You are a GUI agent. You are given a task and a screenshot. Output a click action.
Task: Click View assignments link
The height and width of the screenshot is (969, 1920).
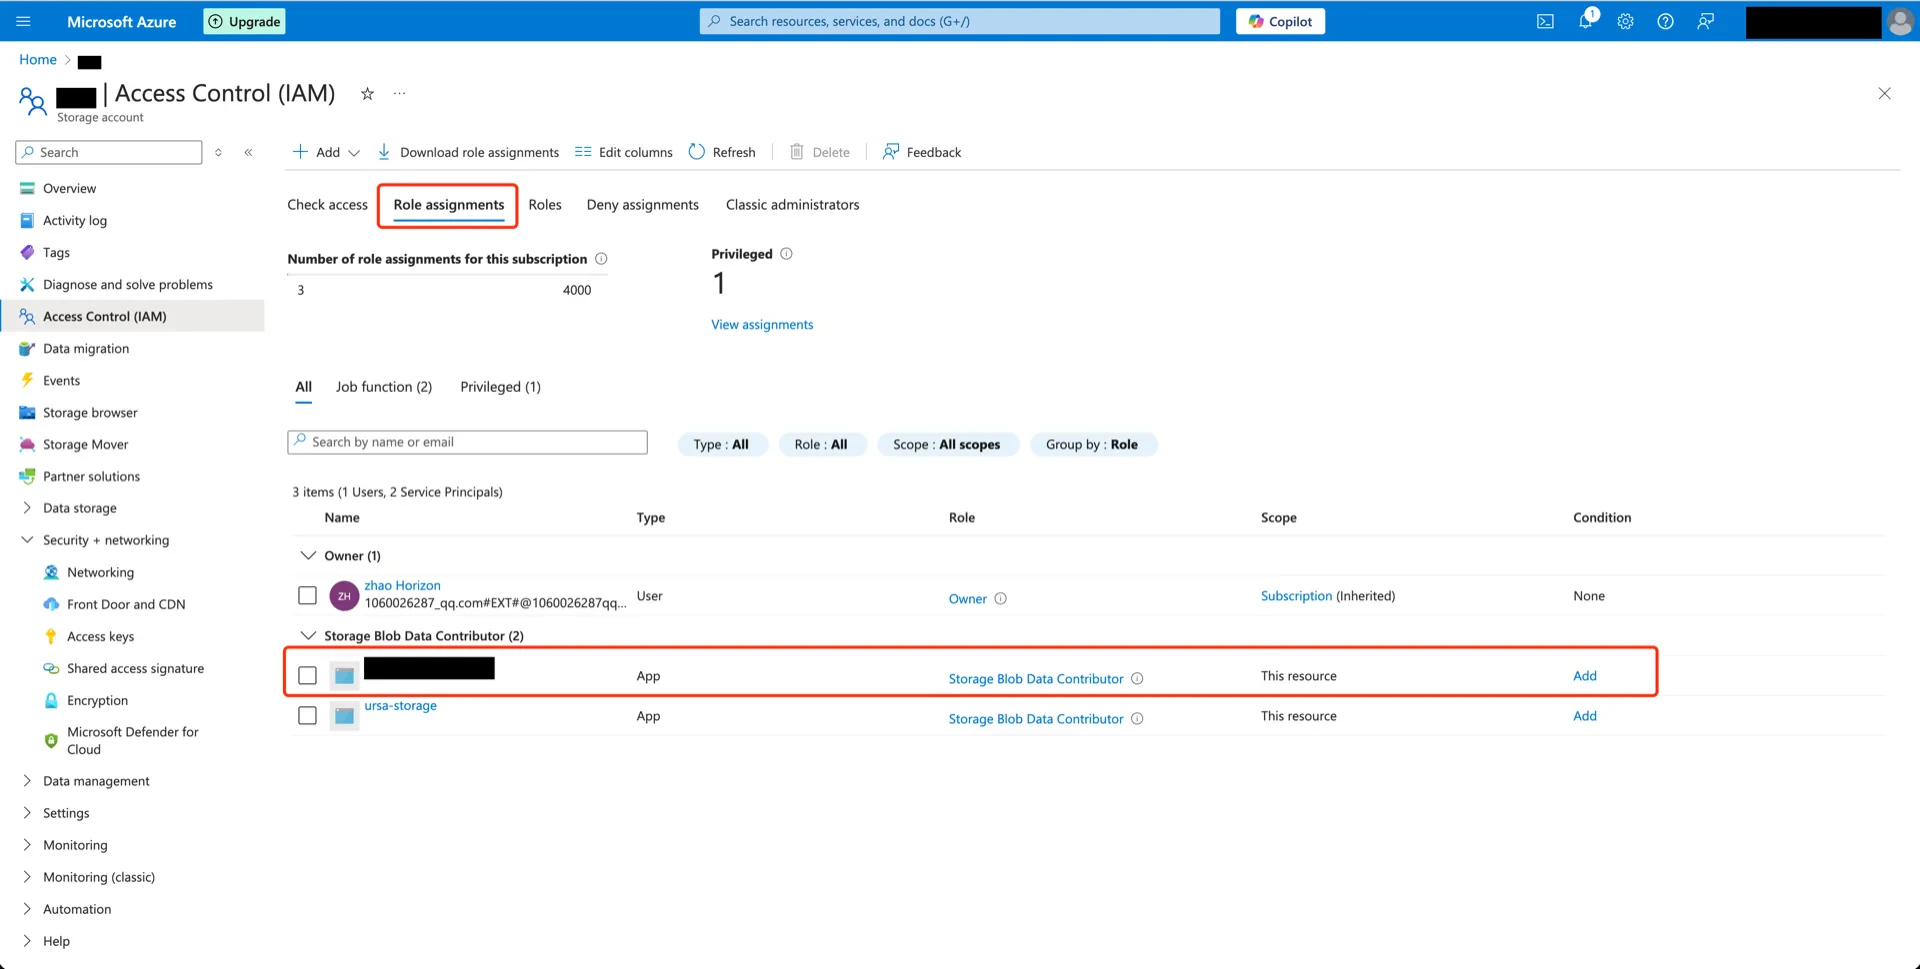click(x=762, y=325)
